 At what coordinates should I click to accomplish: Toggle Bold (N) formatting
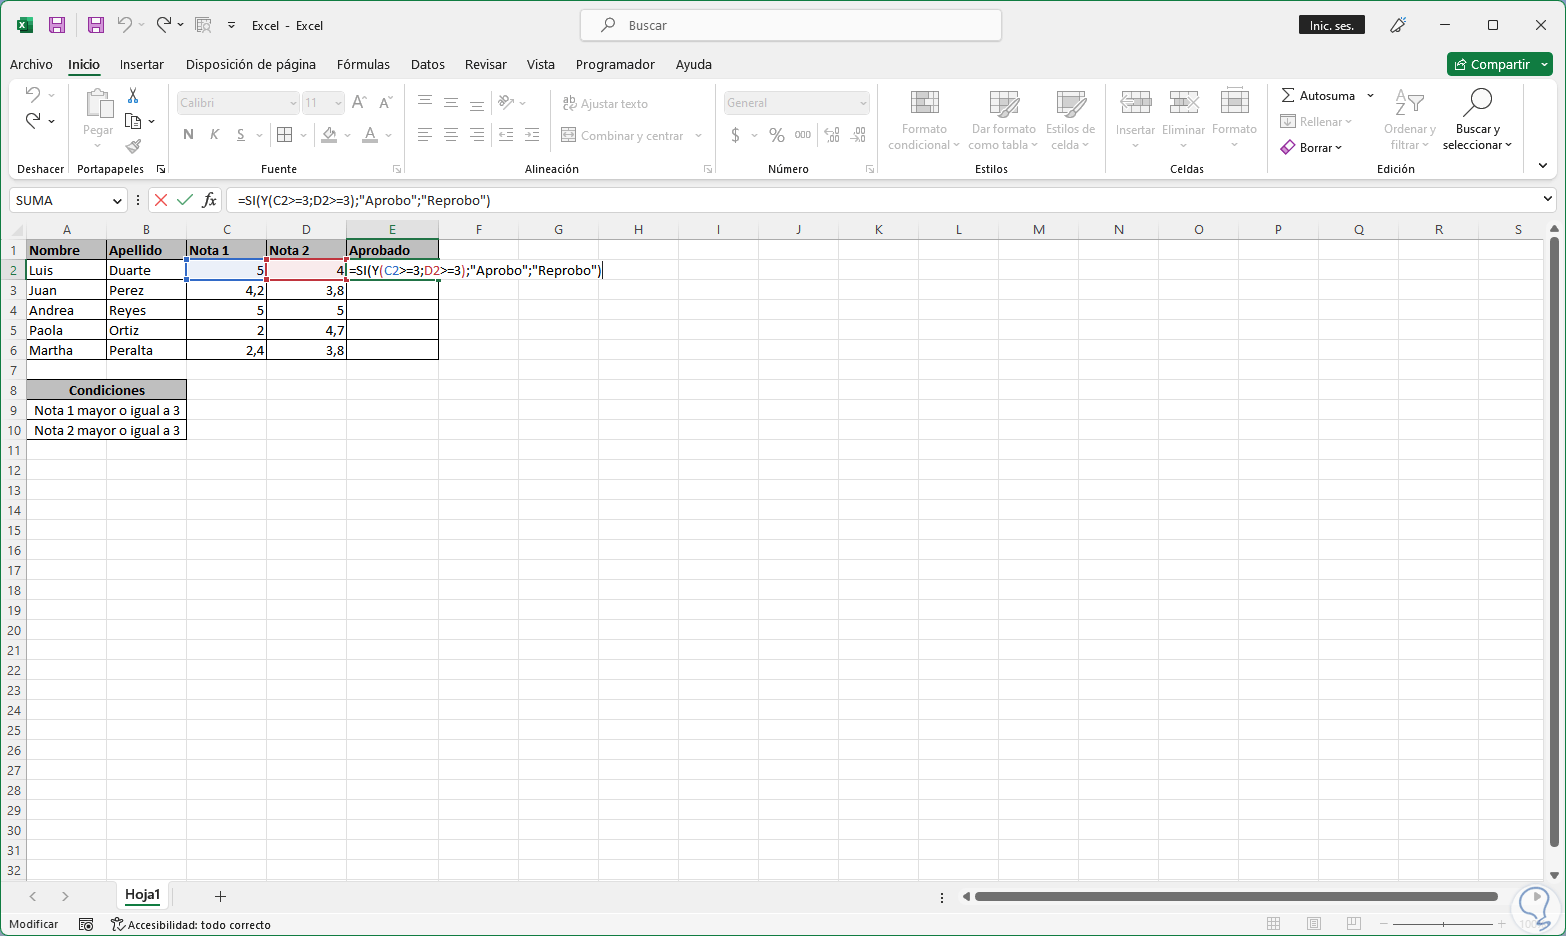pos(188,135)
